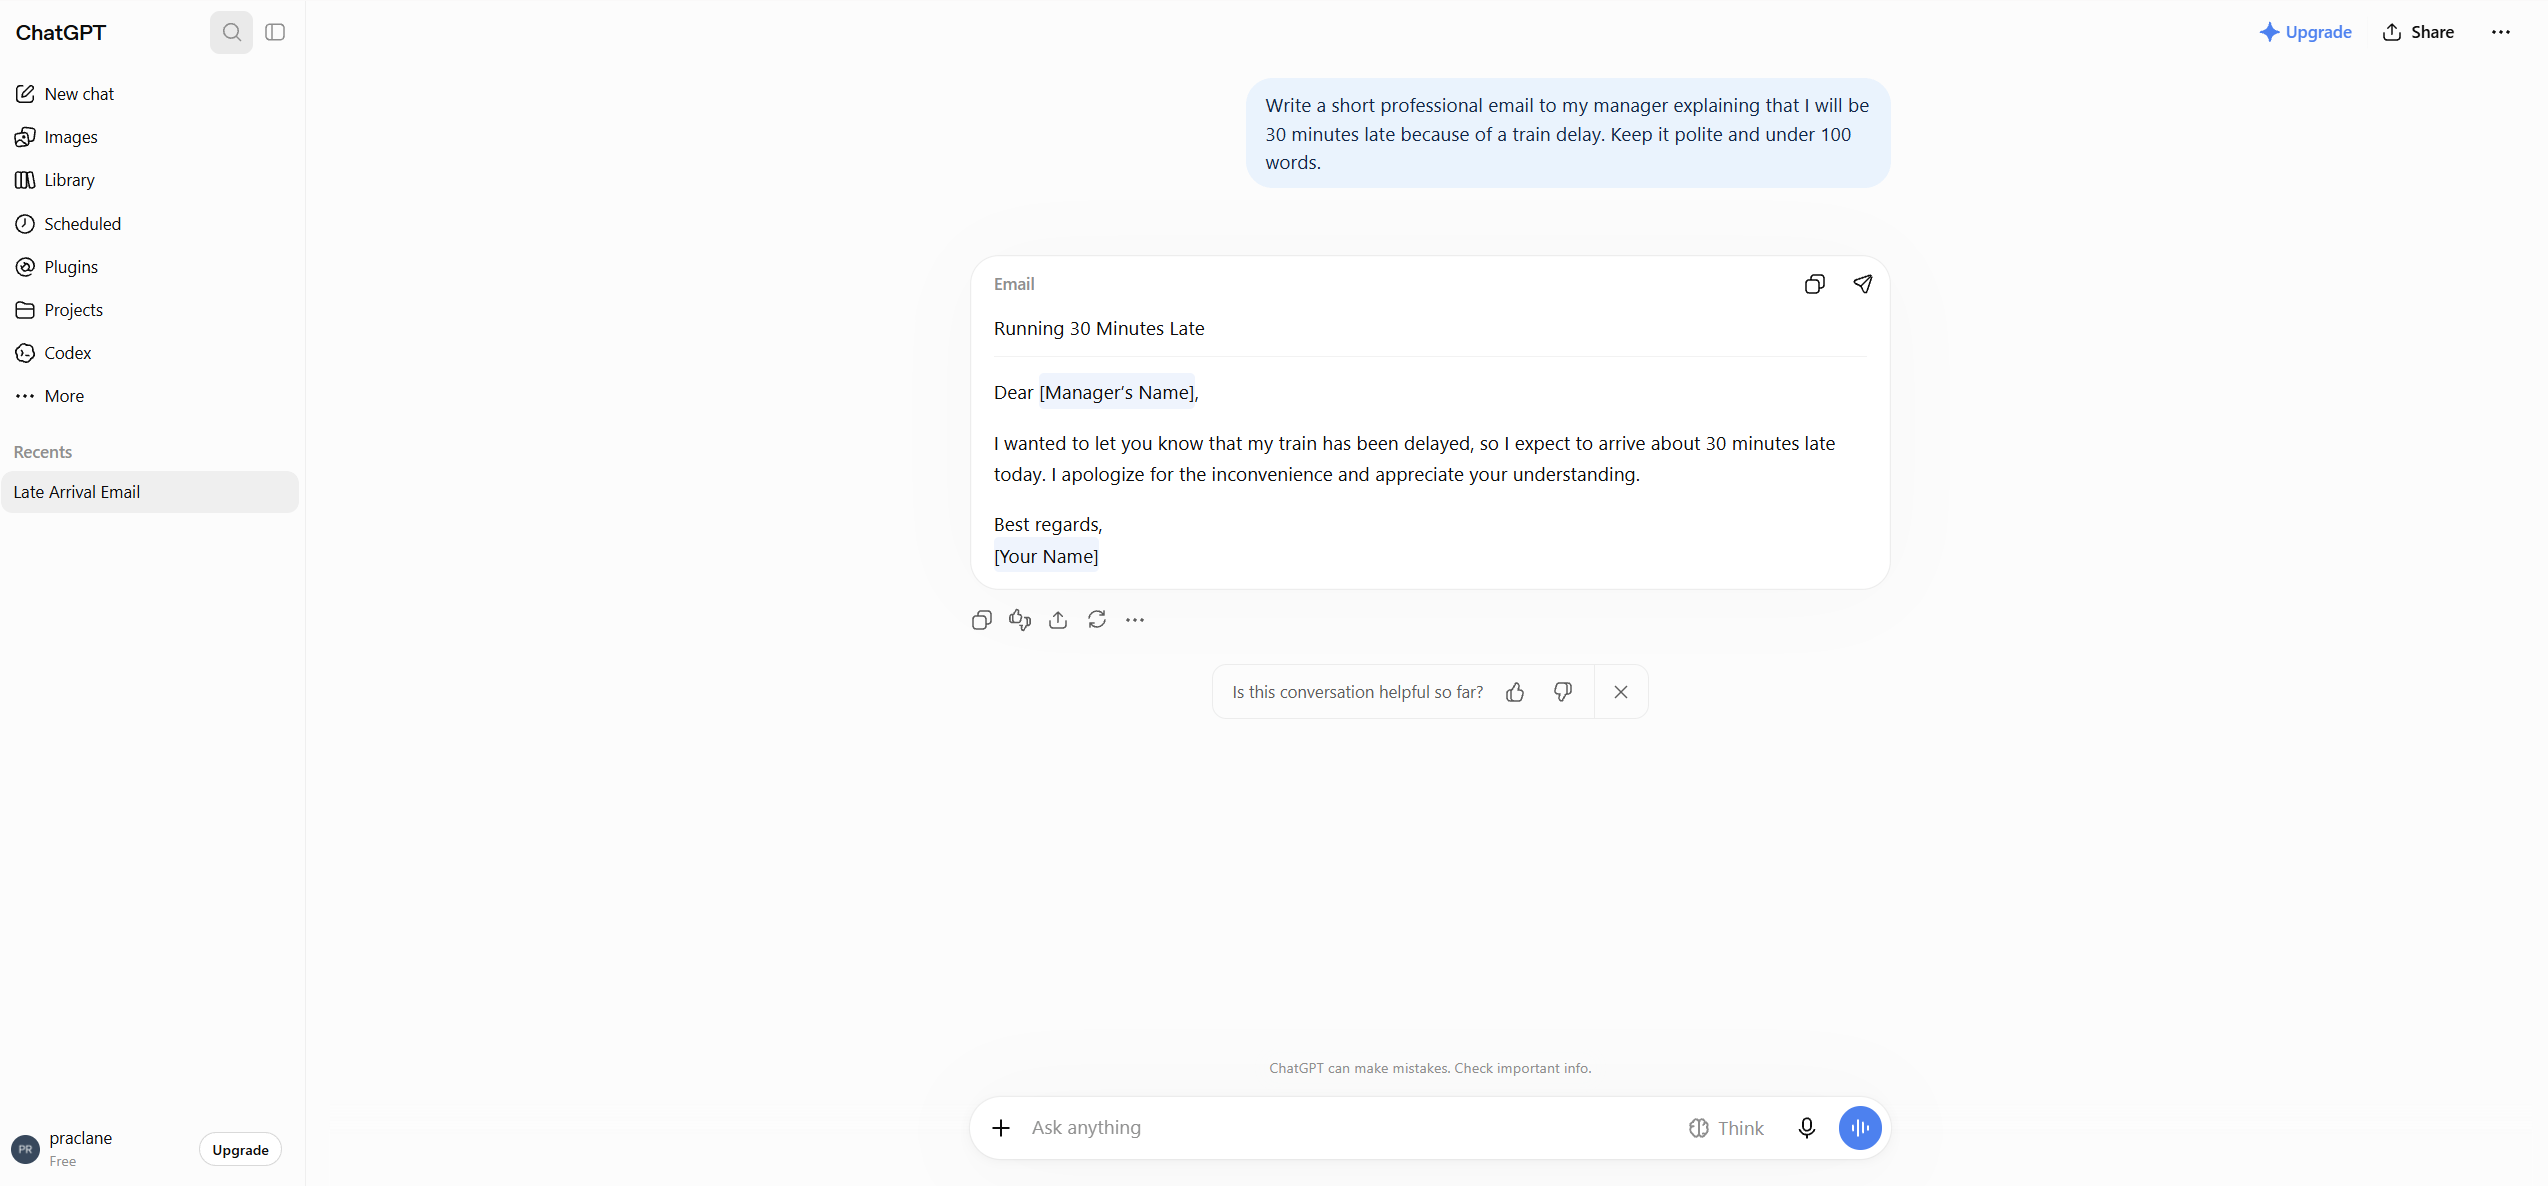Start voice mode
This screenshot has width=2548, height=1186.
point(1860,1128)
